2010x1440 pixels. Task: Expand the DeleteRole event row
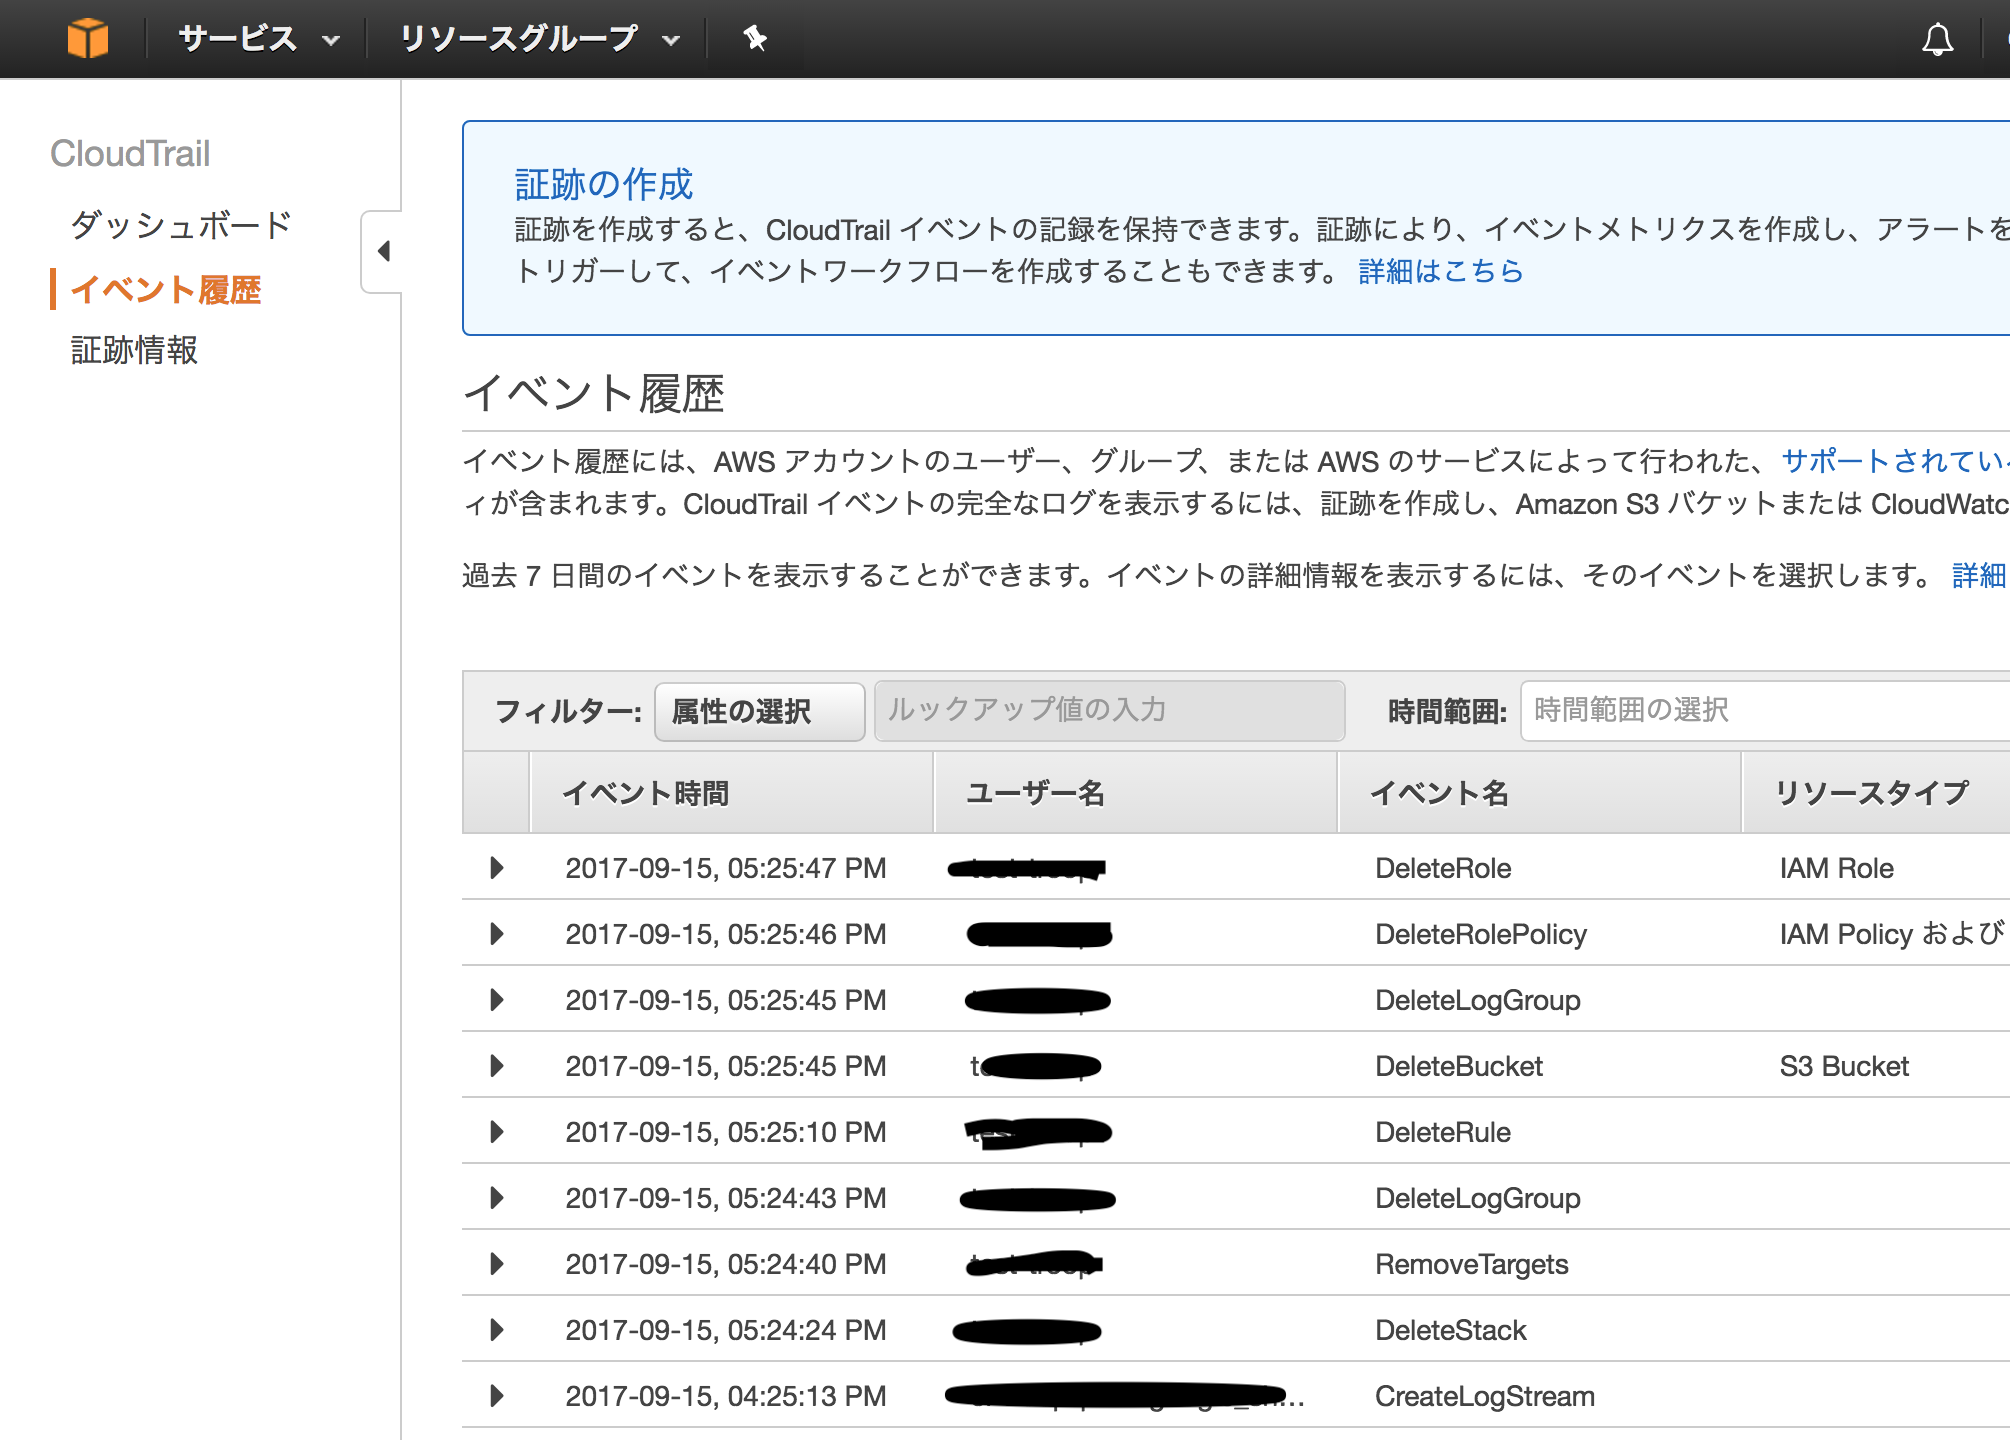496,868
